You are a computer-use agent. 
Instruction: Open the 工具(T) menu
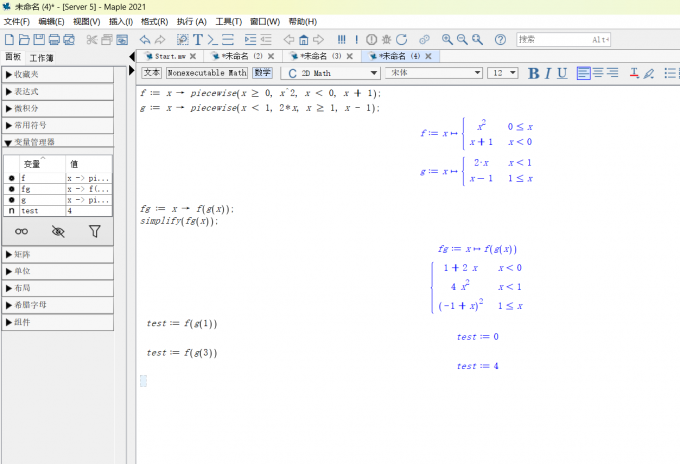(x=229, y=22)
